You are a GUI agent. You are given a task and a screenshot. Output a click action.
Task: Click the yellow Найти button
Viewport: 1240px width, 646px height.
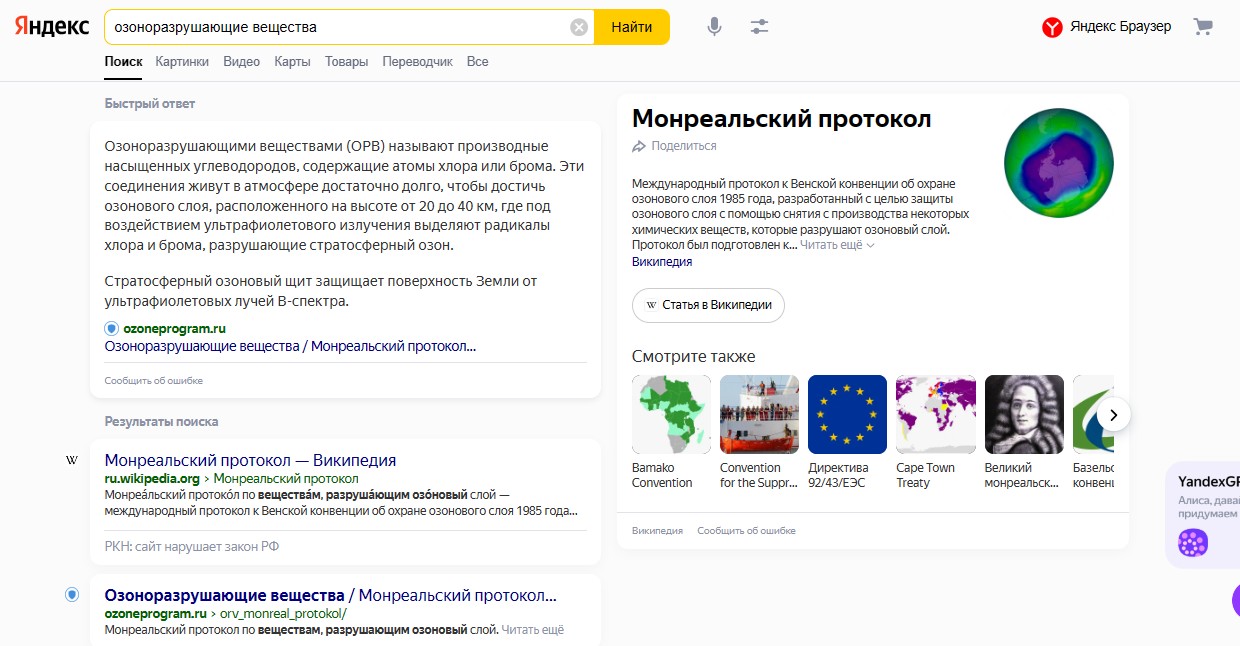point(632,27)
